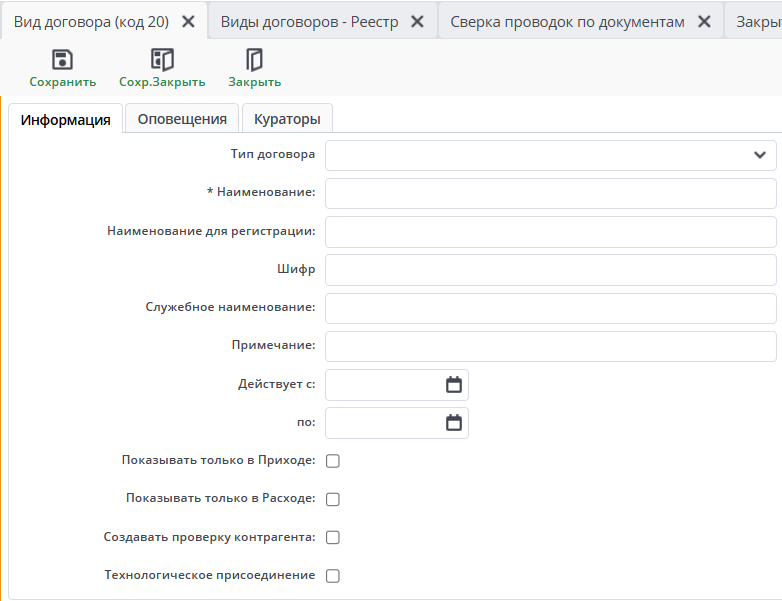Click into the Примечание field

pos(550,346)
